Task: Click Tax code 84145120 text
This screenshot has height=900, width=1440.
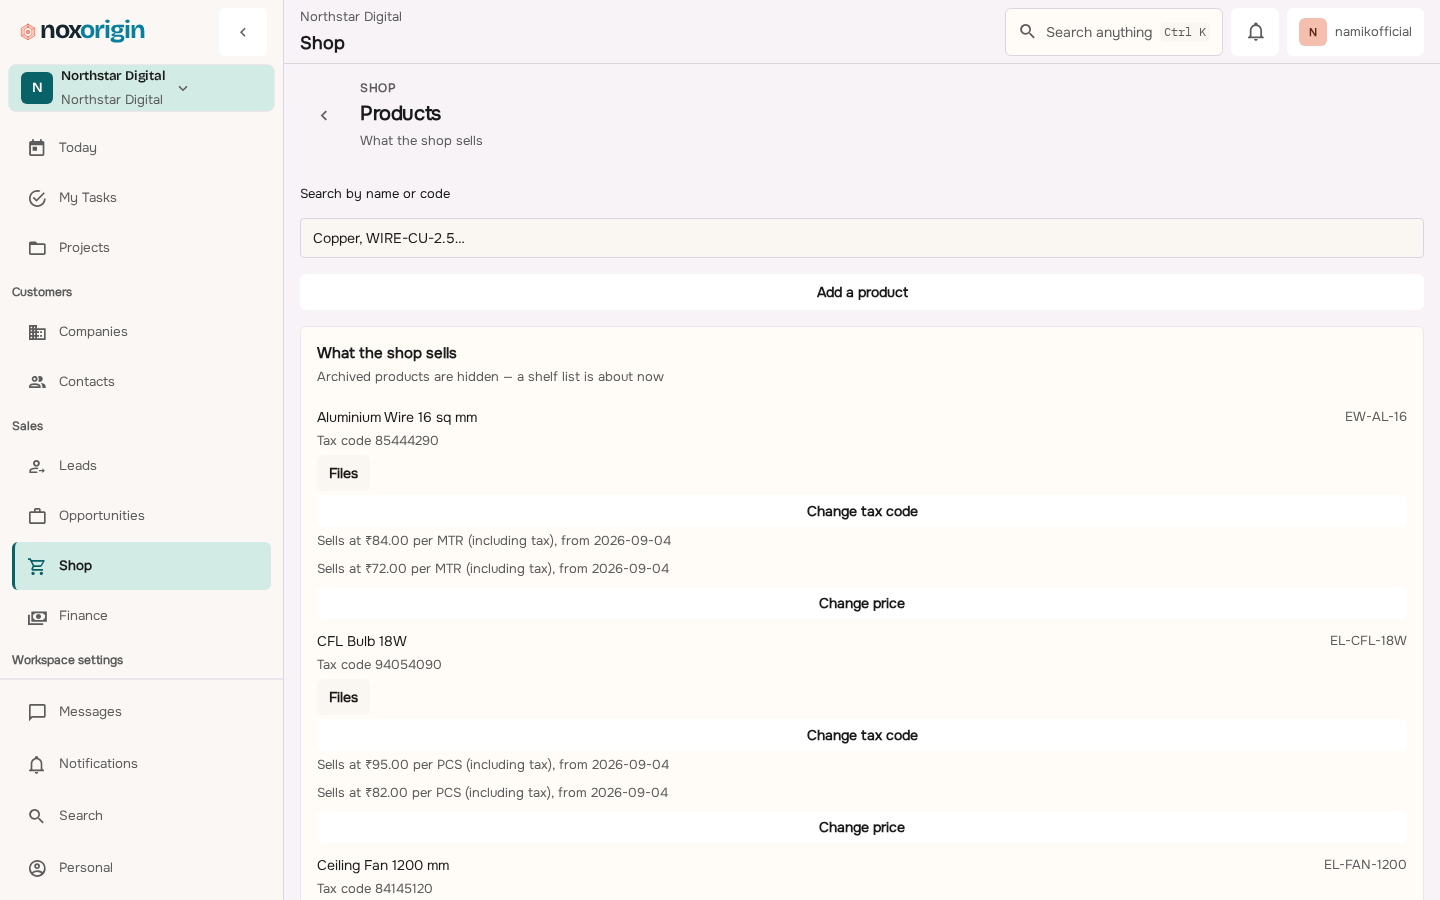Action: [x=375, y=889]
